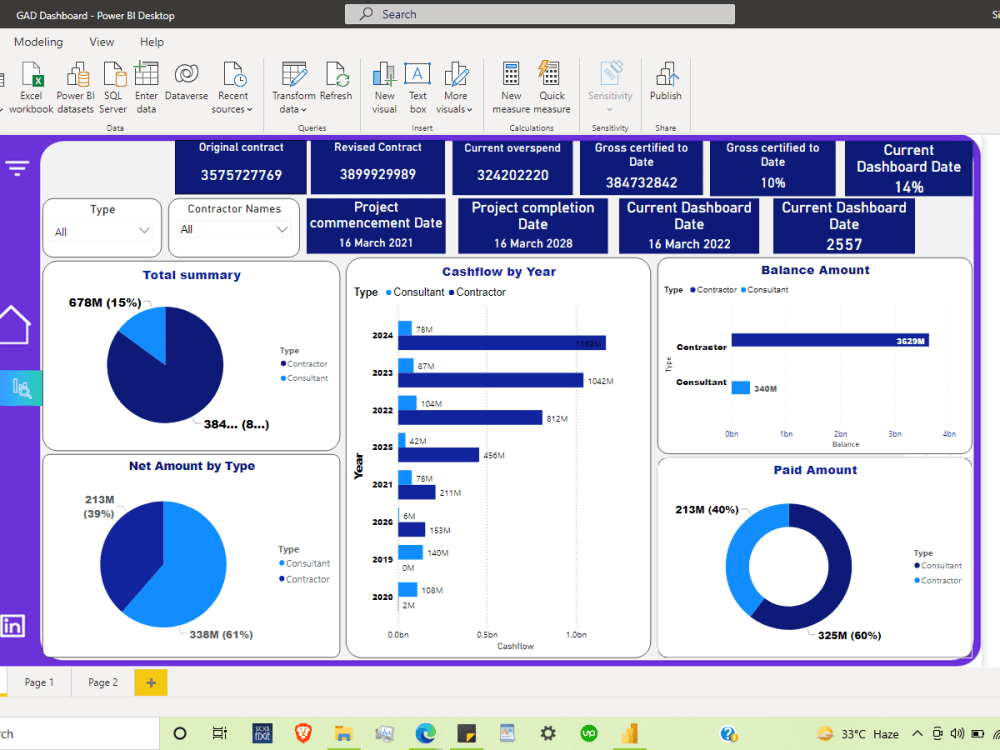Open Transform data dropdown
This screenshot has width=1000, height=750.
(293, 88)
